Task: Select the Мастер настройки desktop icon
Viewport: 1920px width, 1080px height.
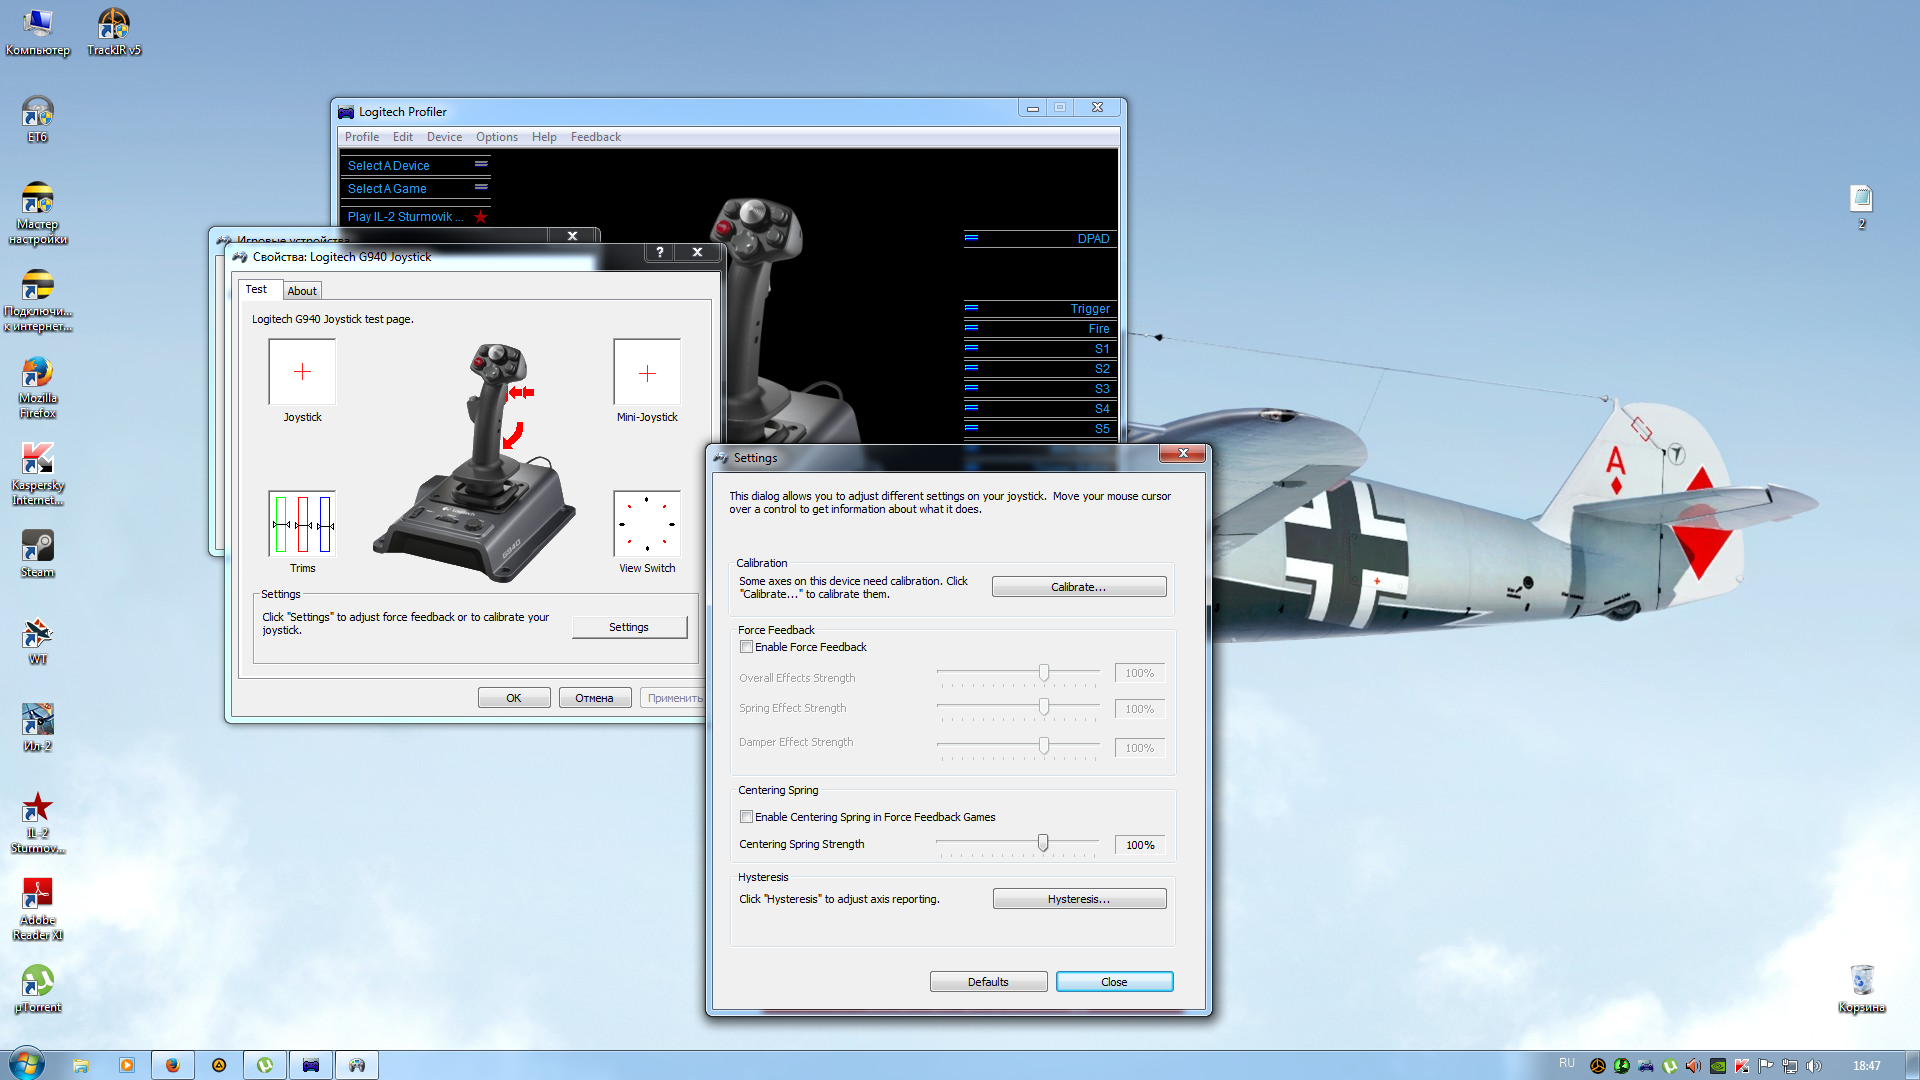Action: pos(37,213)
